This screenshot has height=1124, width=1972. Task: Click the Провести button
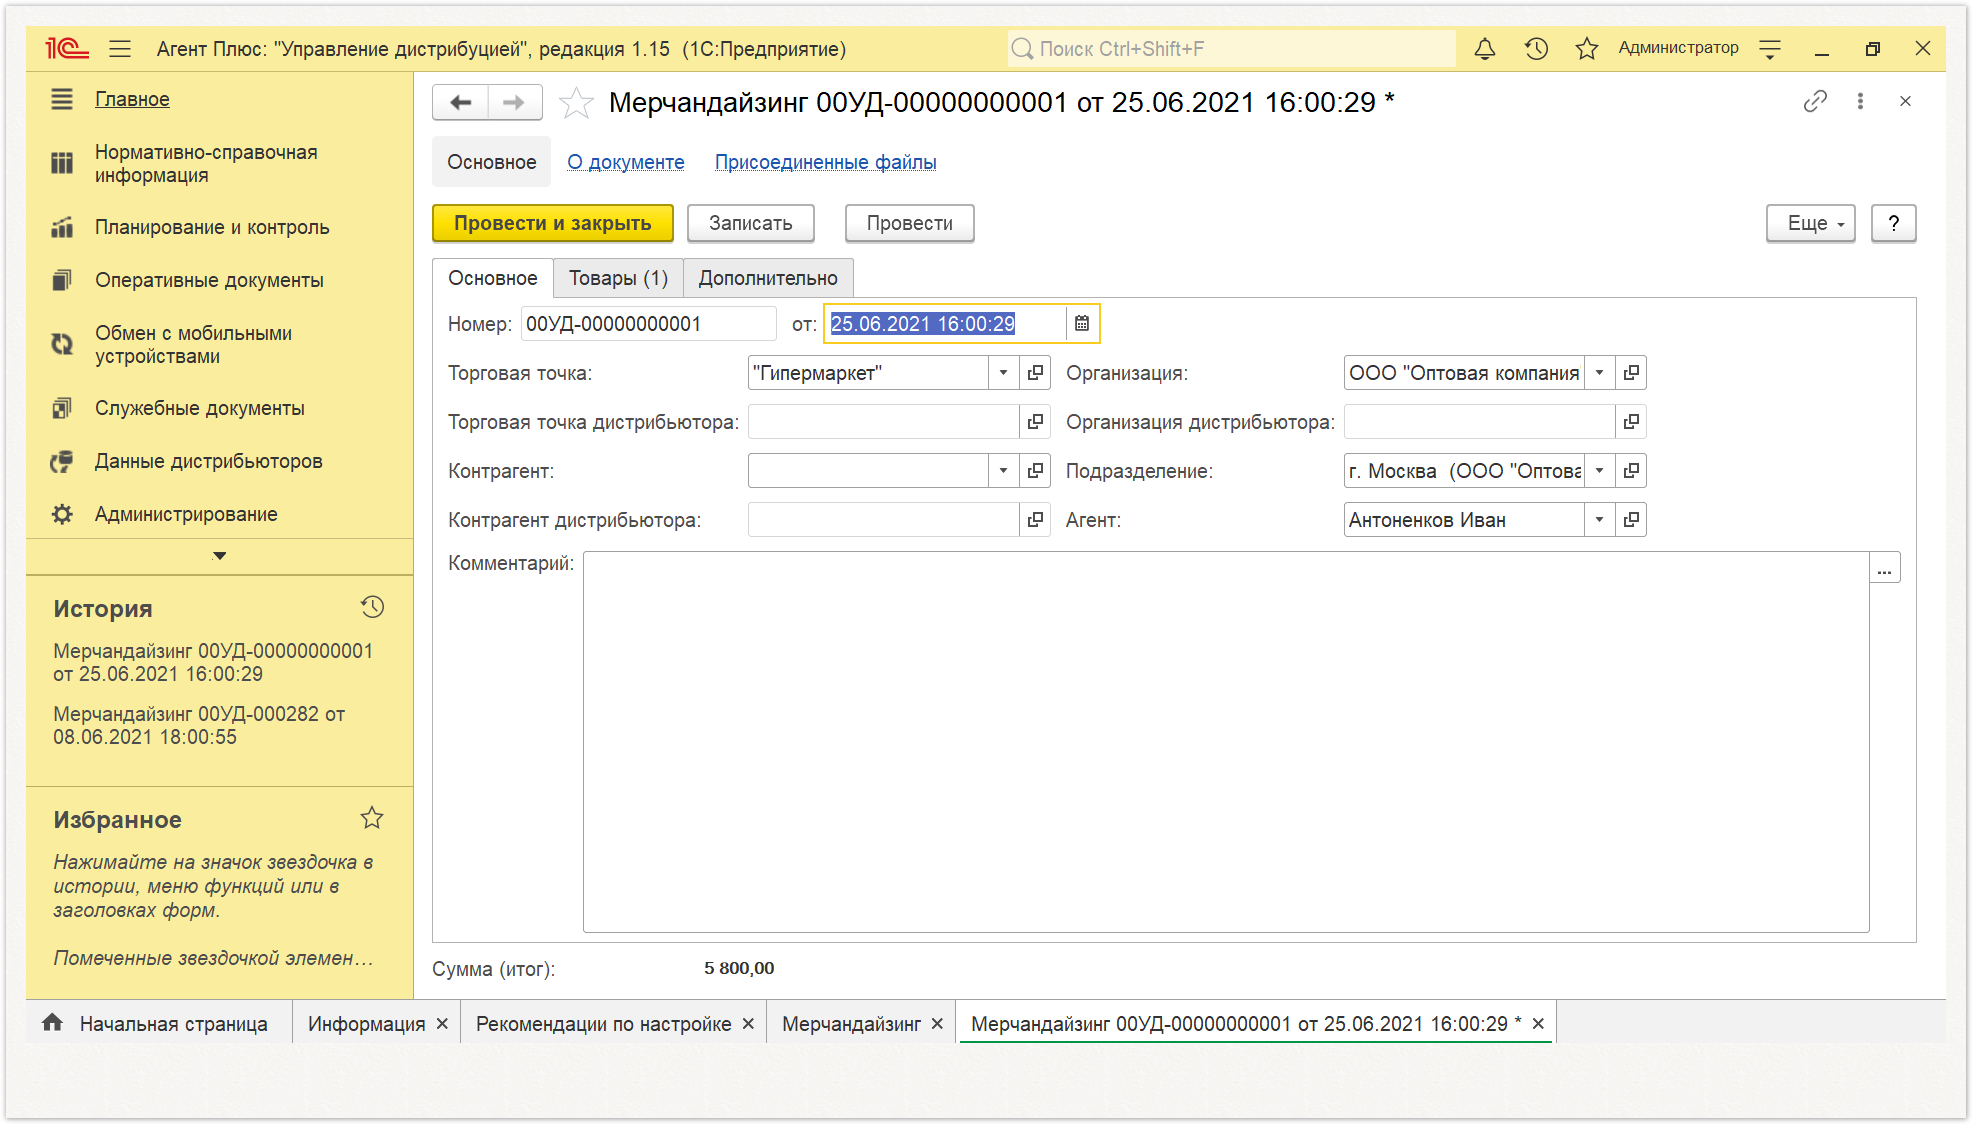[910, 223]
